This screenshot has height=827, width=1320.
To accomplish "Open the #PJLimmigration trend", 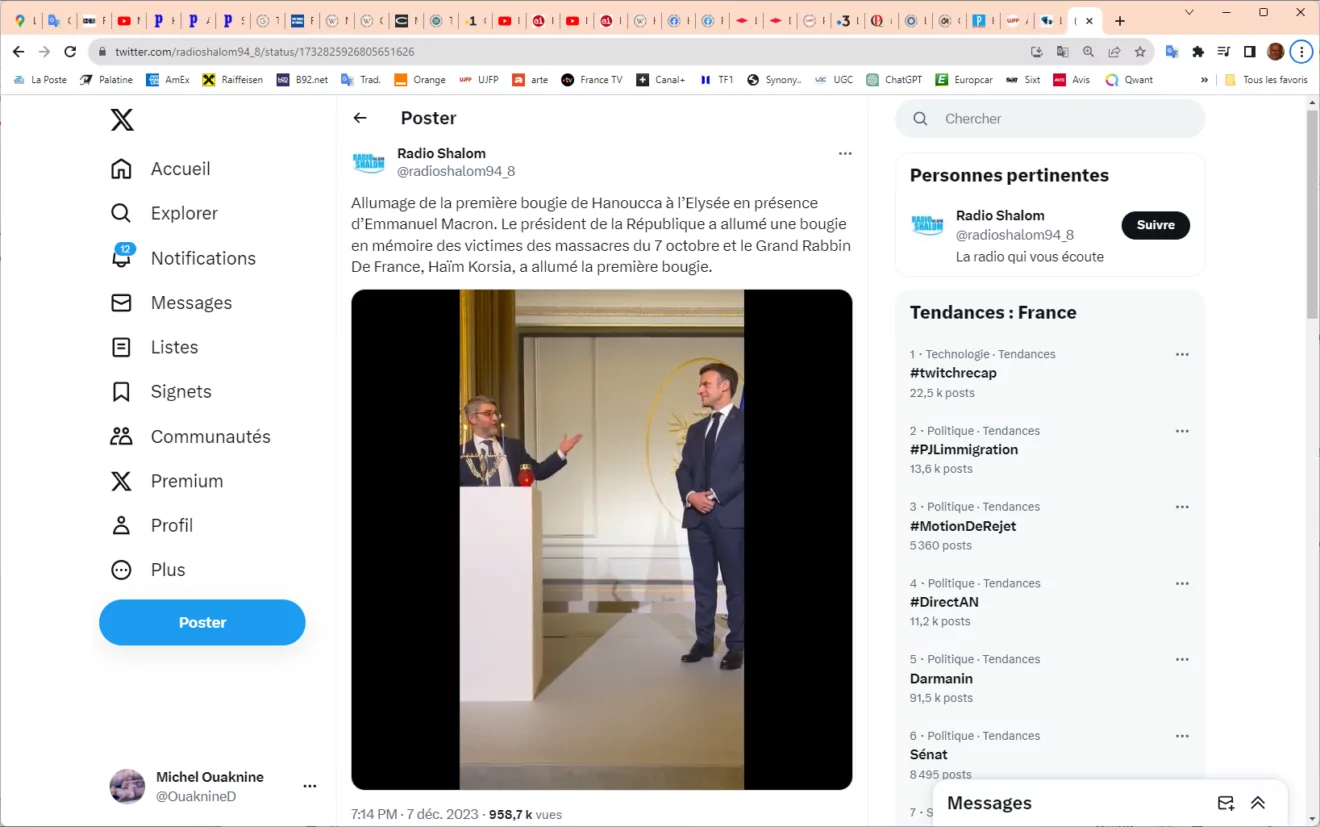I will [x=964, y=449].
